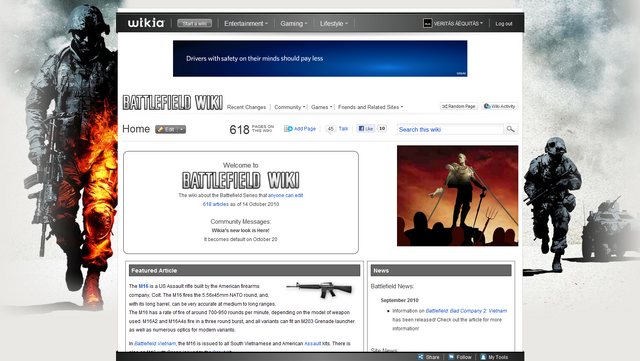Click the 618 articles link
Viewport: 640px width, 361px height.
(216, 204)
